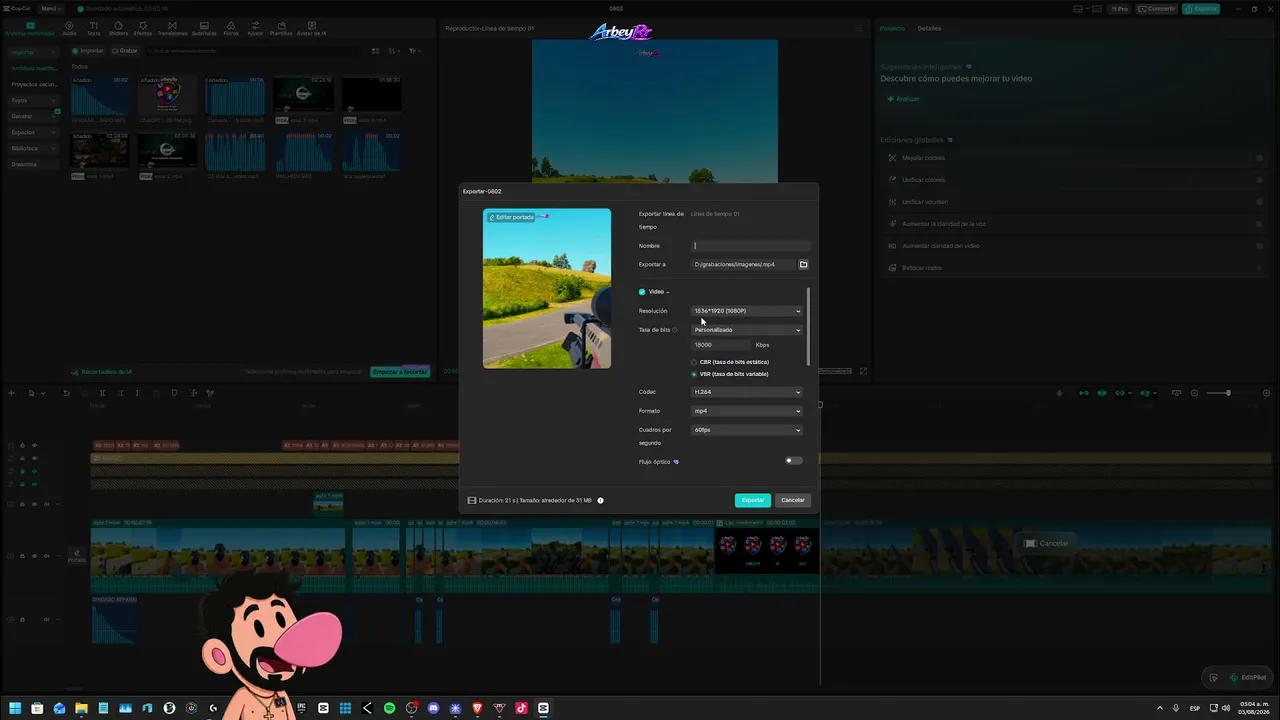Switch to the Detalles tab in right panel
Image resolution: width=1280 pixels, height=720 pixels.
(x=929, y=28)
